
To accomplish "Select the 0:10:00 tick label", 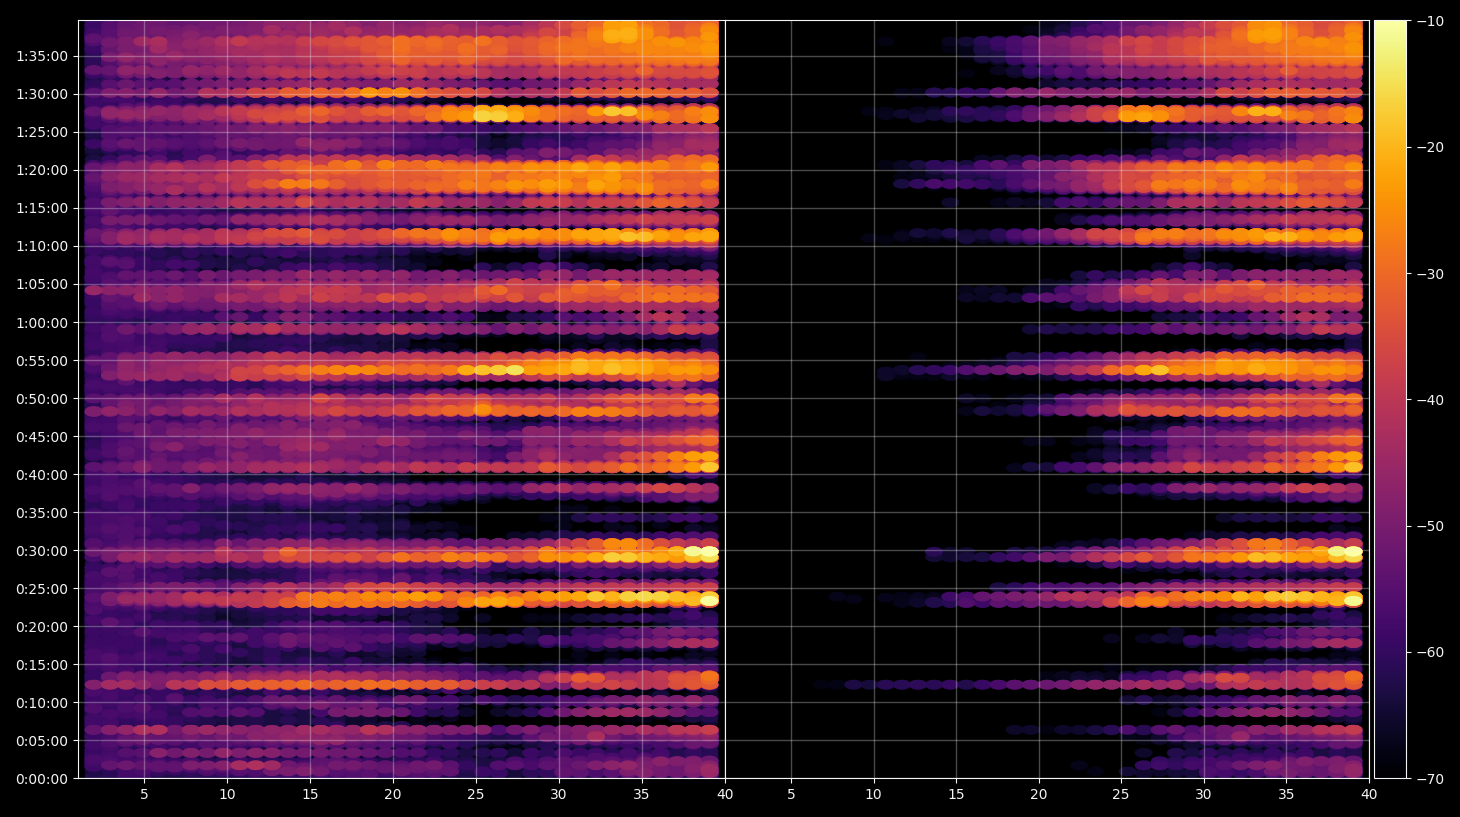I will (x=42, y=703).
